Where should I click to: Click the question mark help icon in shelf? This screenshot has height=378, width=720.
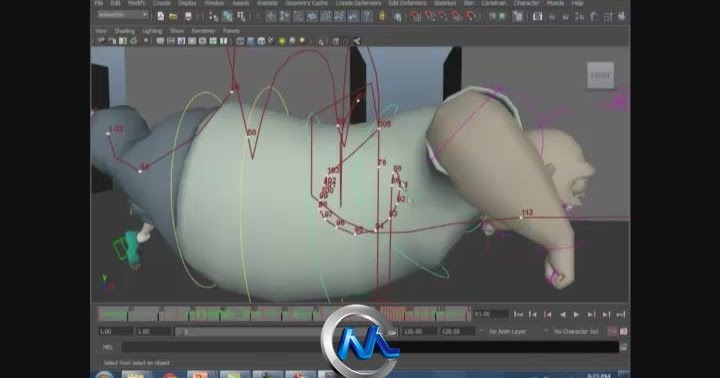click(367, 17)
